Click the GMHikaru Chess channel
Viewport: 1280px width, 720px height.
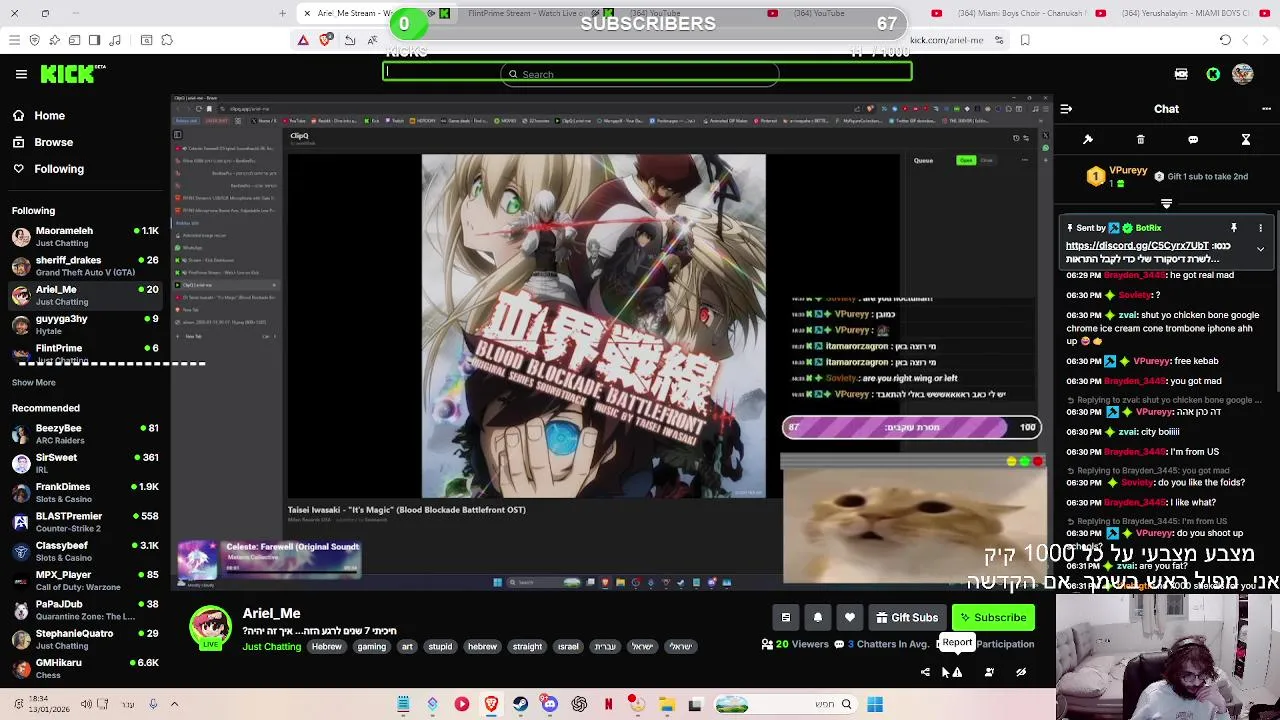pyautogui.click(x=85, y=669)
